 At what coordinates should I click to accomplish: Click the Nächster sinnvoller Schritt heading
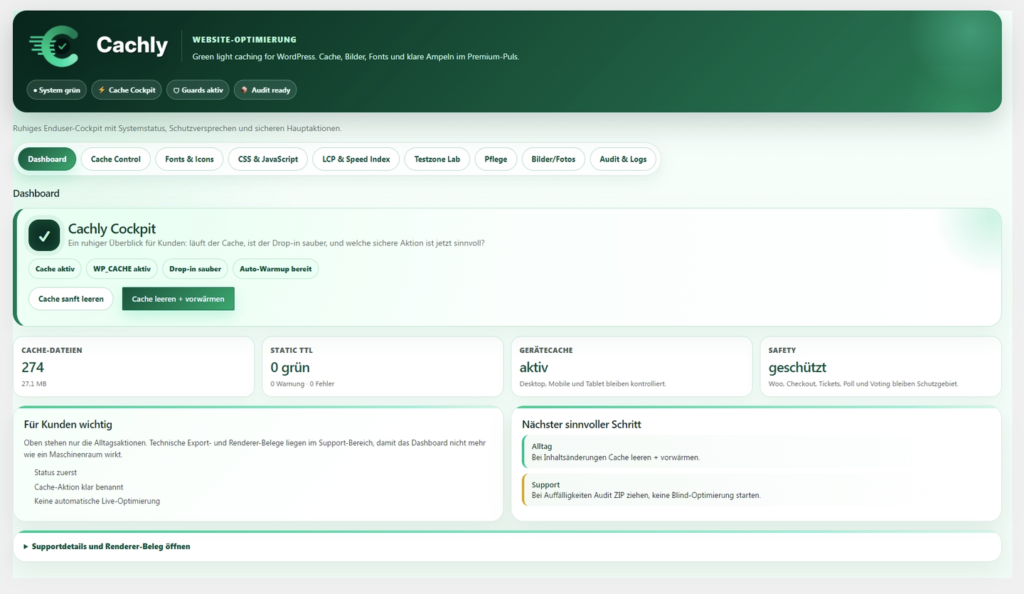click(581, 424)
